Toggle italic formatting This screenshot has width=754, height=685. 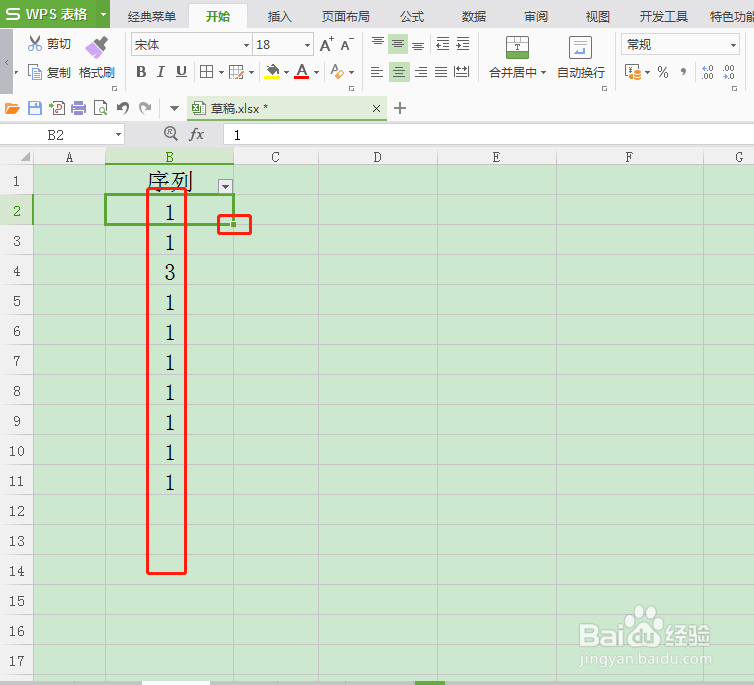pyautogui.click(x=161, y=72)
